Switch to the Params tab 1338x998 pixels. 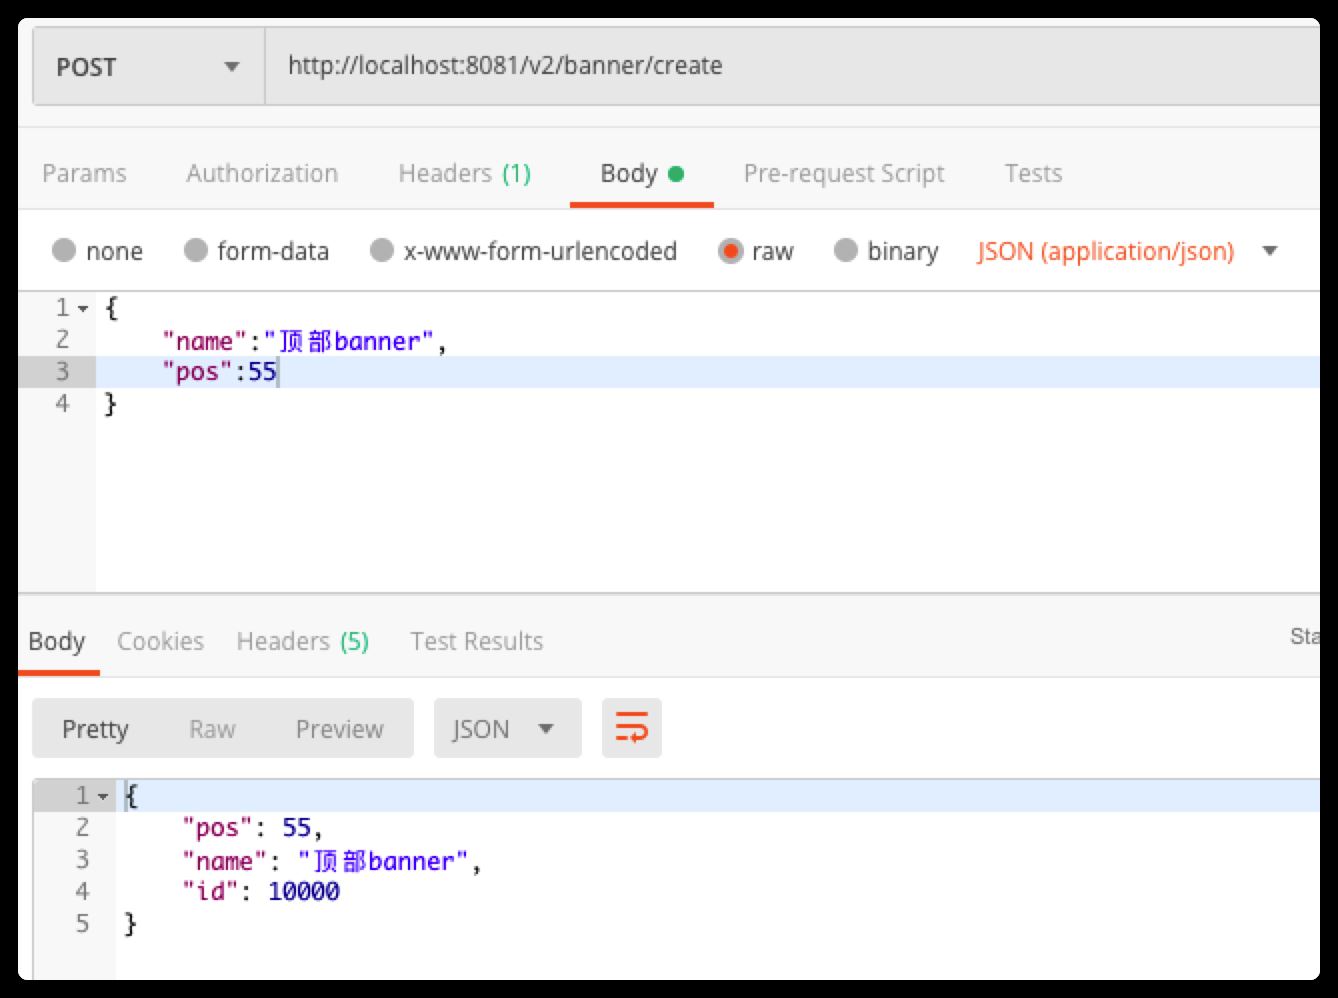[x=84, y=173]
